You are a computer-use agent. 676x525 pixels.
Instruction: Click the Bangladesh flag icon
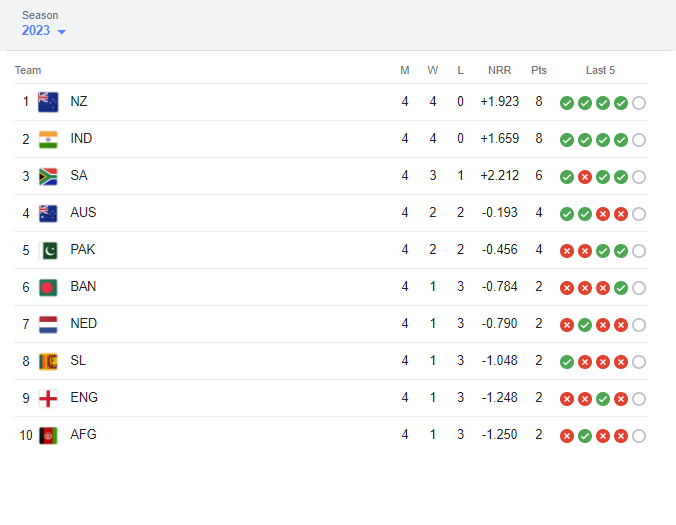(x=48, y=287)
